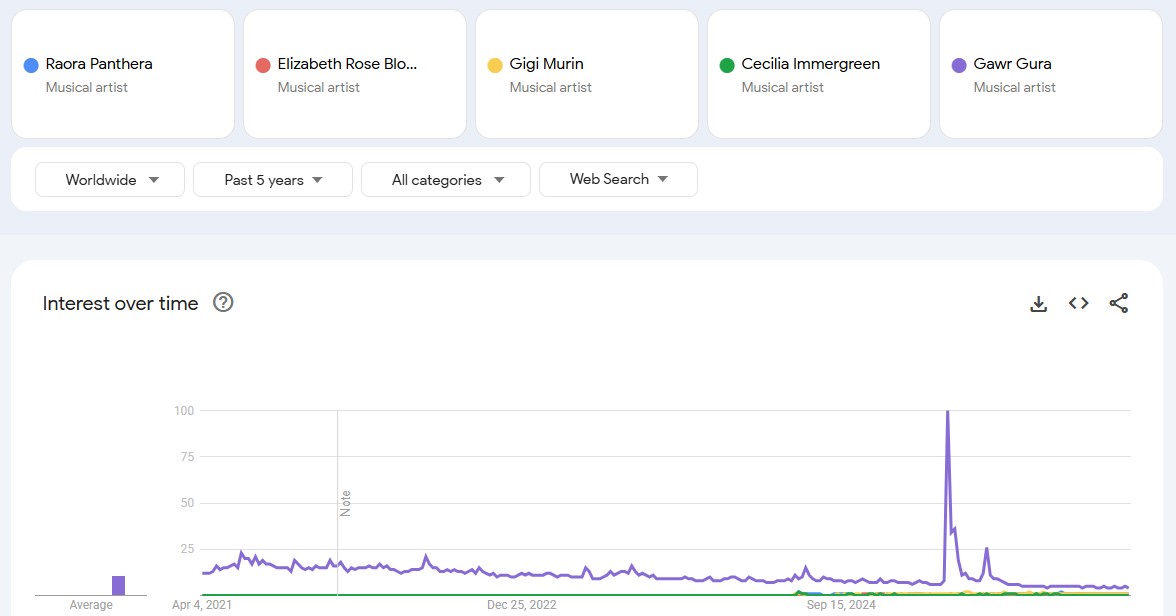Screen dimensions: 1176x616
Task: Download the Interest over time data
Action: (1038, 303)
